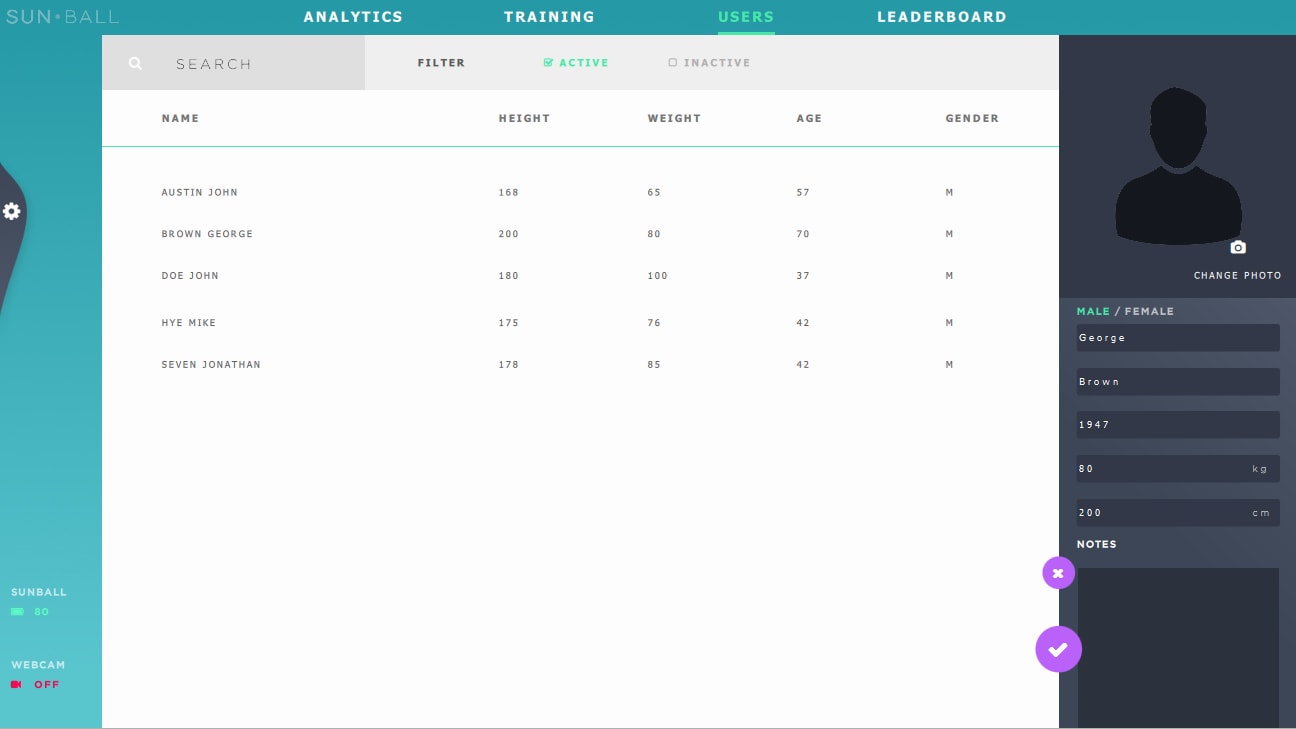Click Seven Jonathan's height 178
Viewport: 1296px width, 729px height.
click(509, 365)
